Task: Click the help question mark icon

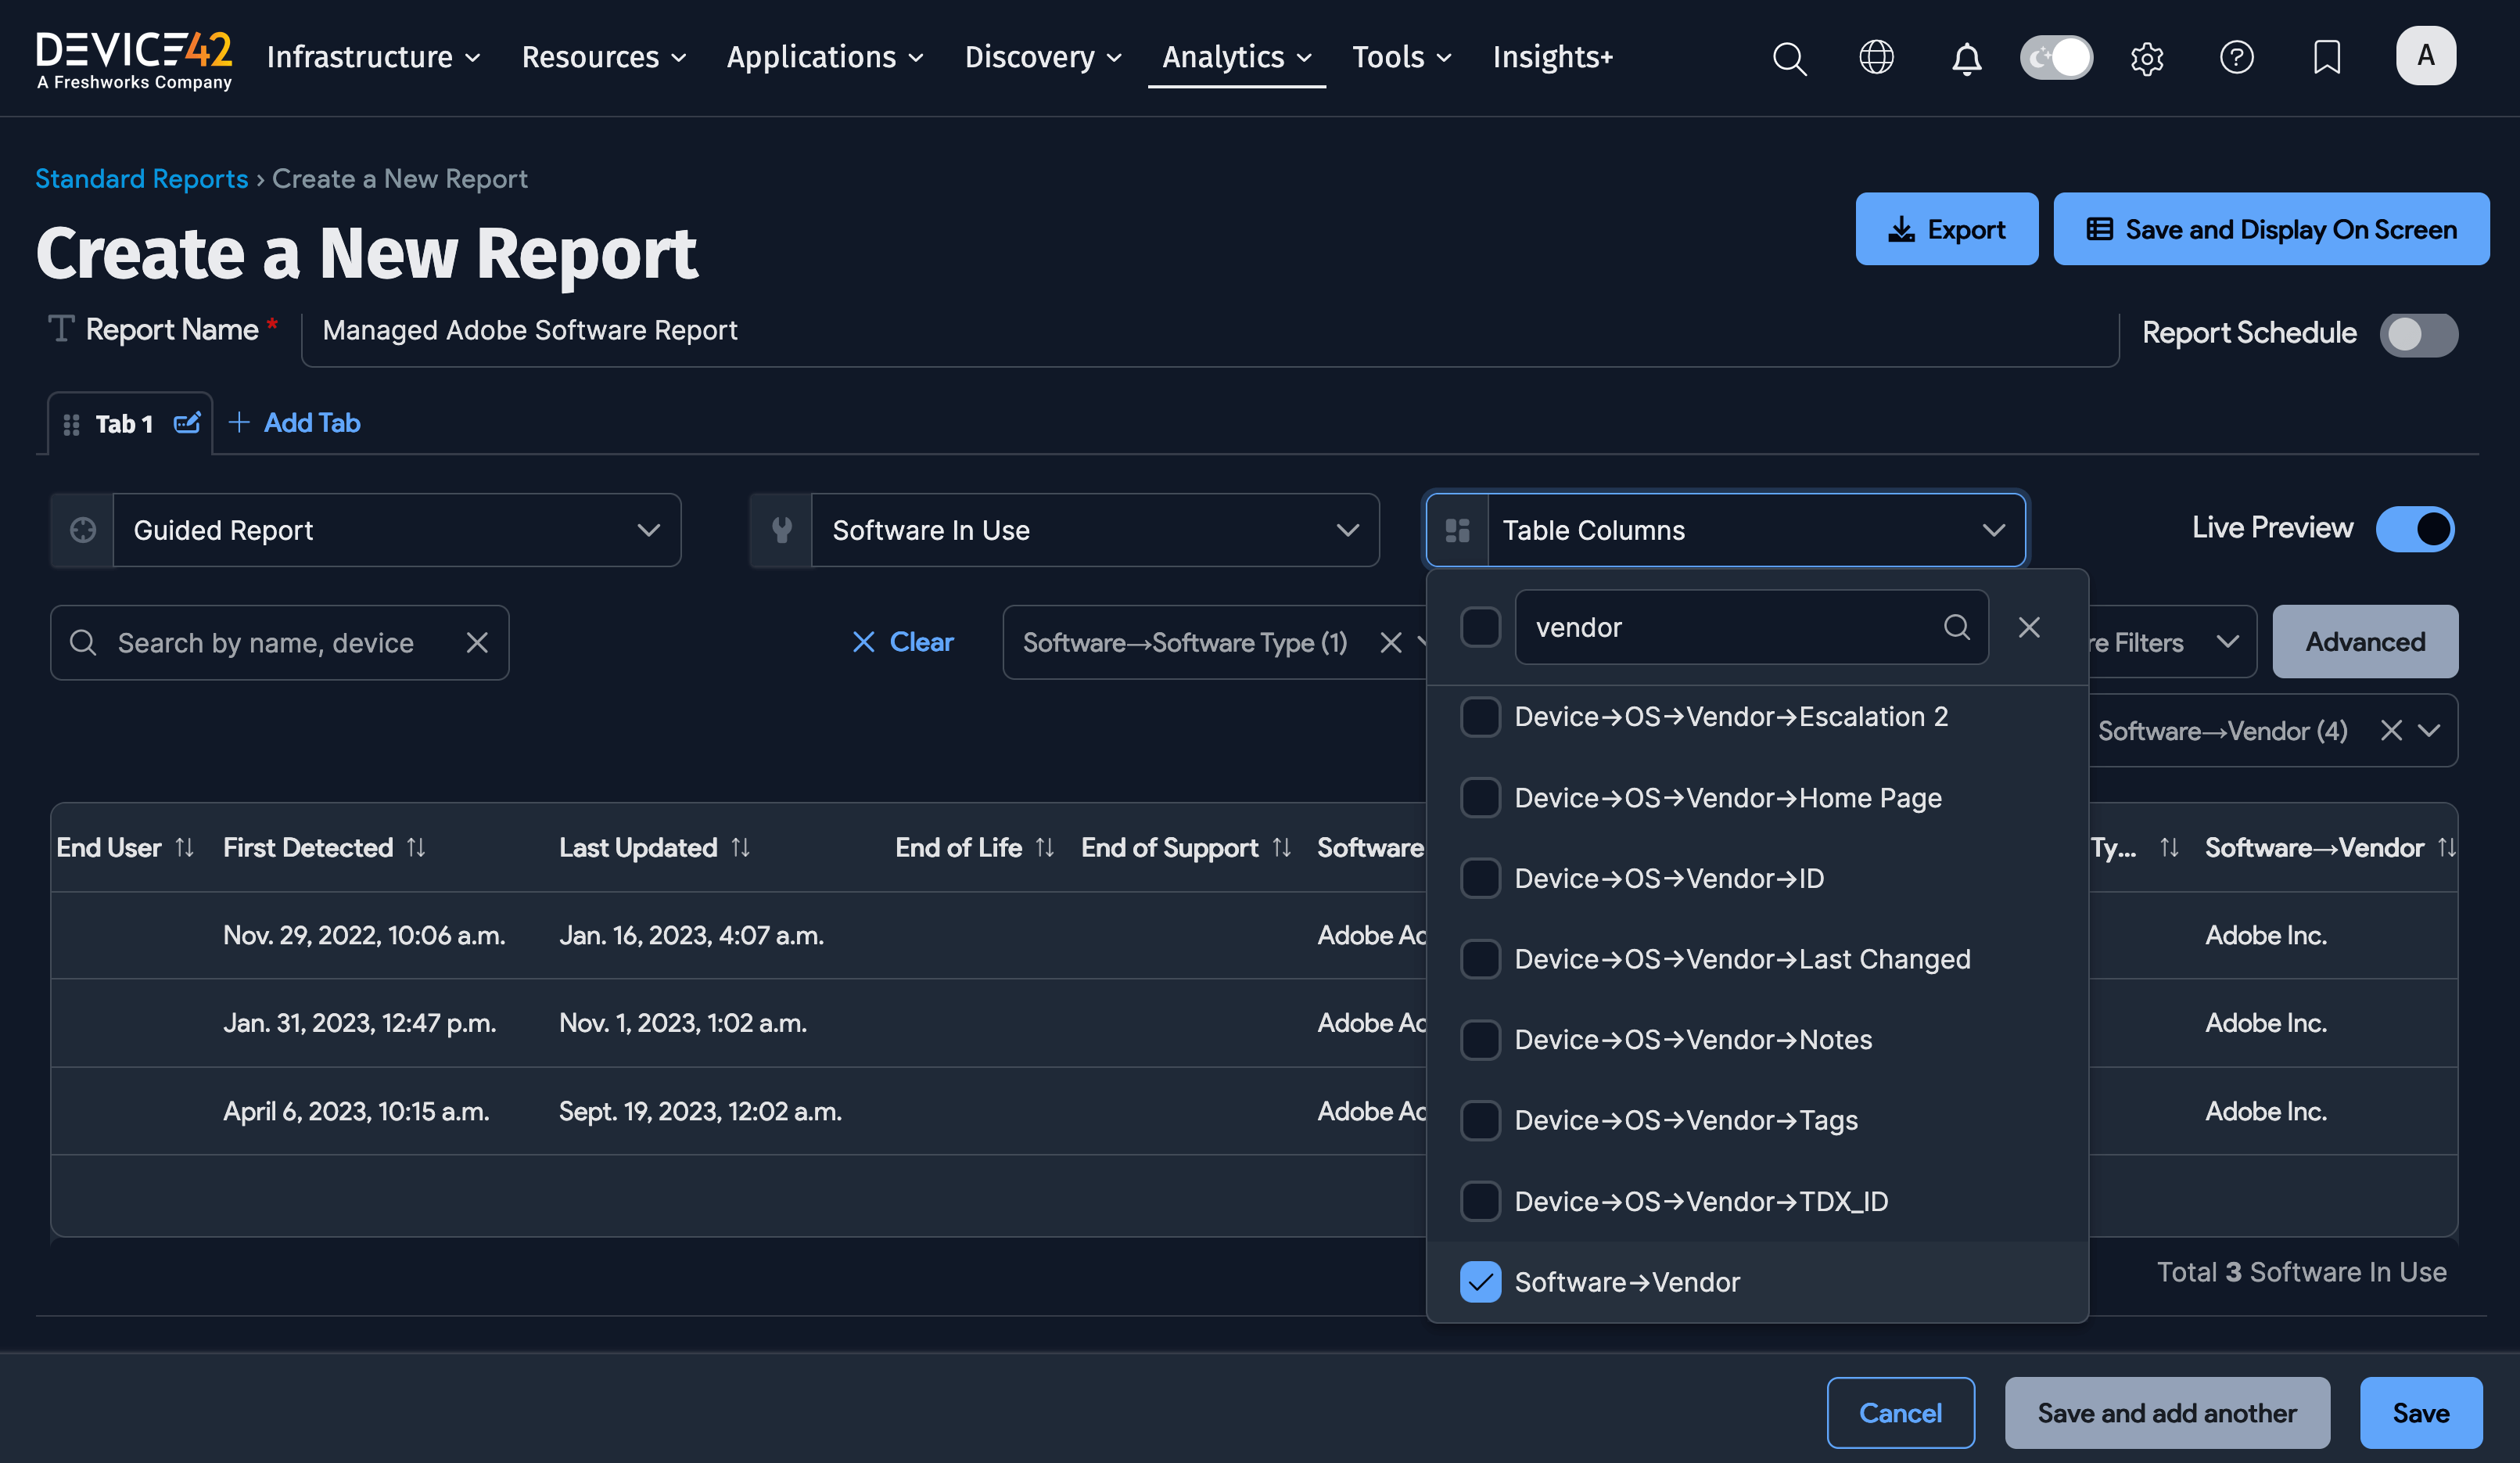Action: click(x=2236, y=57)
